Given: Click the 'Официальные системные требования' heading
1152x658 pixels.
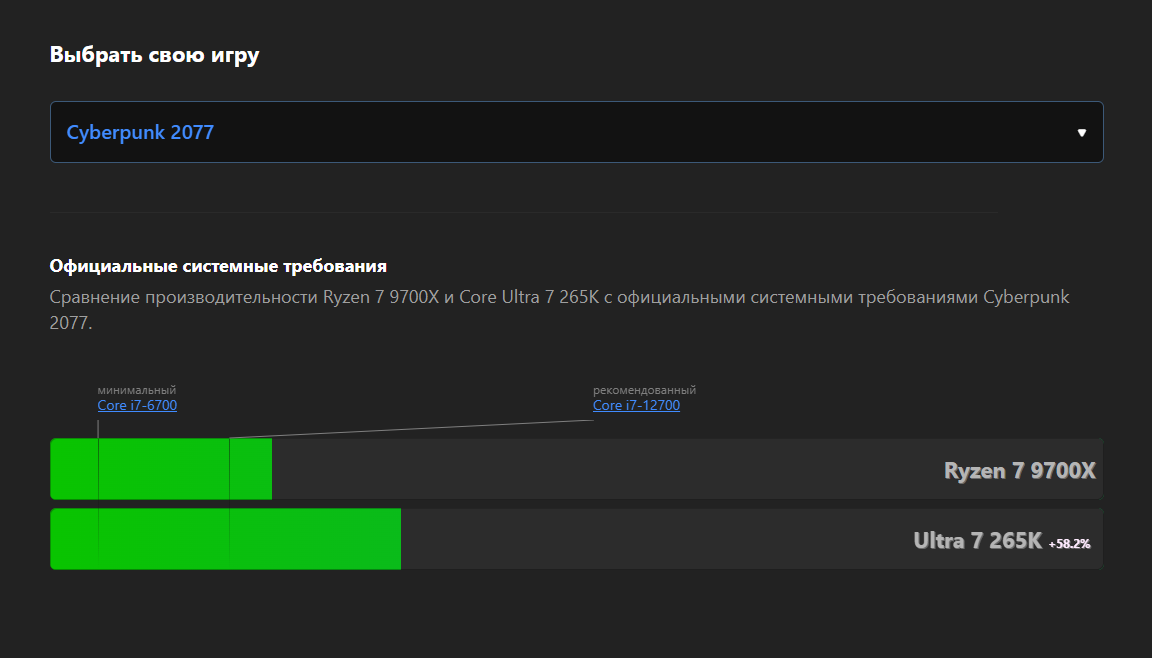Looking at the screenshot, I should pyautogui.click(x=218, y=266).
